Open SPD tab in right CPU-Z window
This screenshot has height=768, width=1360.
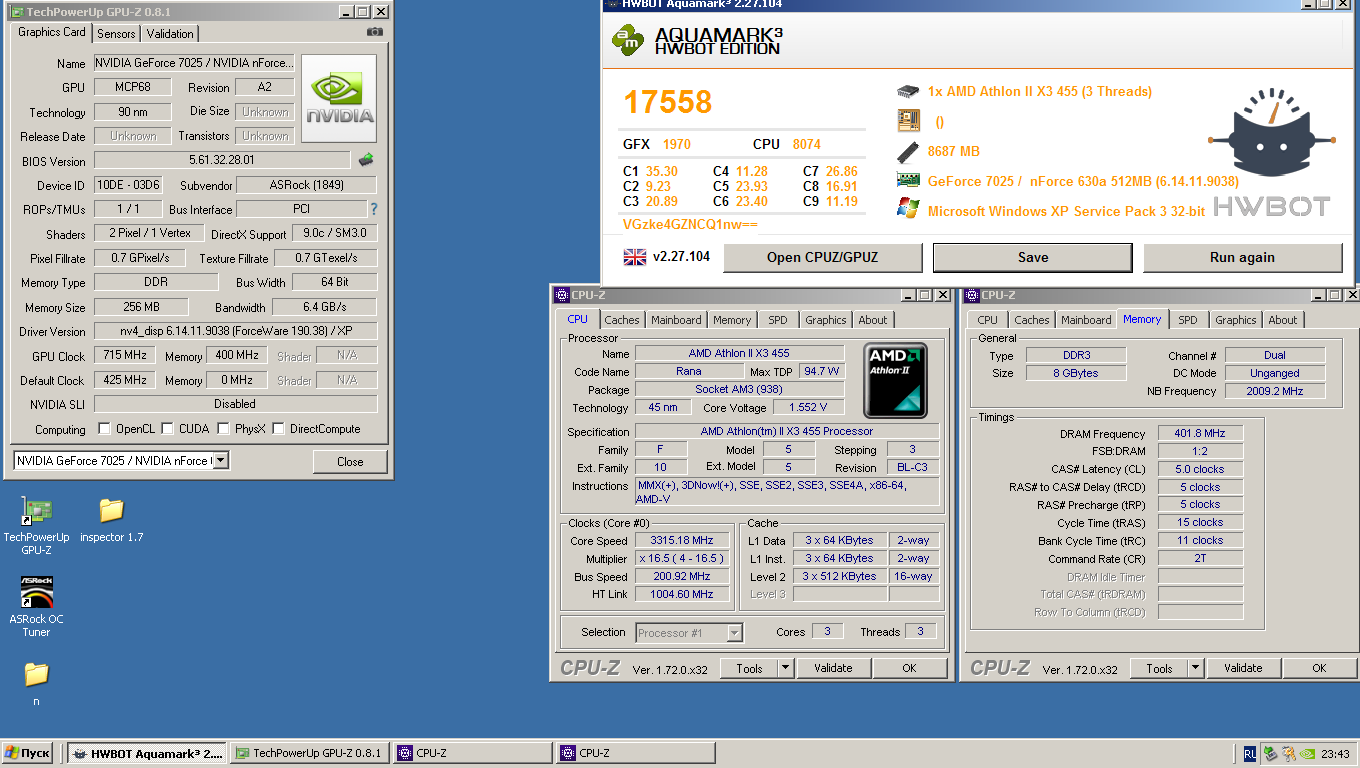pyautogui.click(x=1187, y=320)
